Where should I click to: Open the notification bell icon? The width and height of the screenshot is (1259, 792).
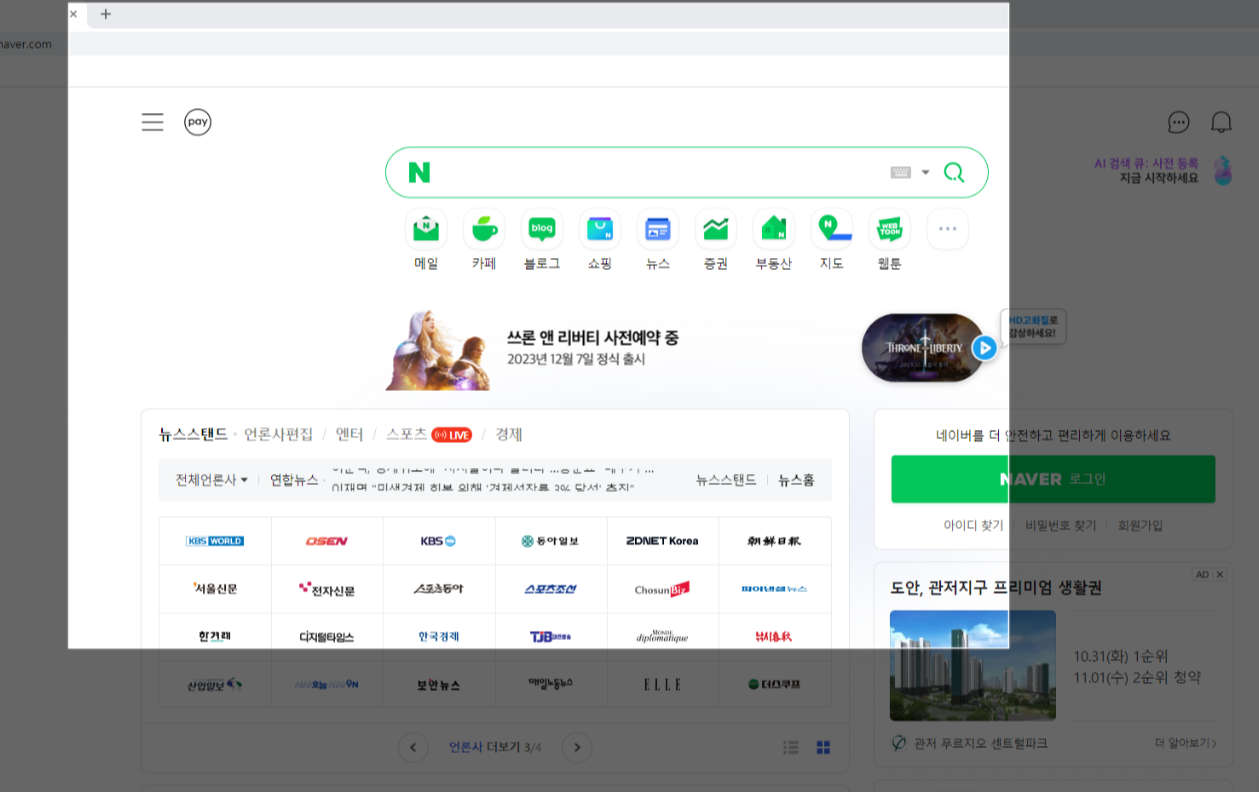click(x=1221, y=122)
